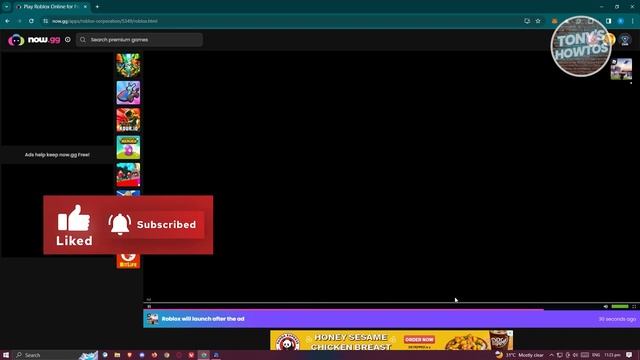
Task: Open the volume icon in the system tray
Action: click(x=575, y=355)
